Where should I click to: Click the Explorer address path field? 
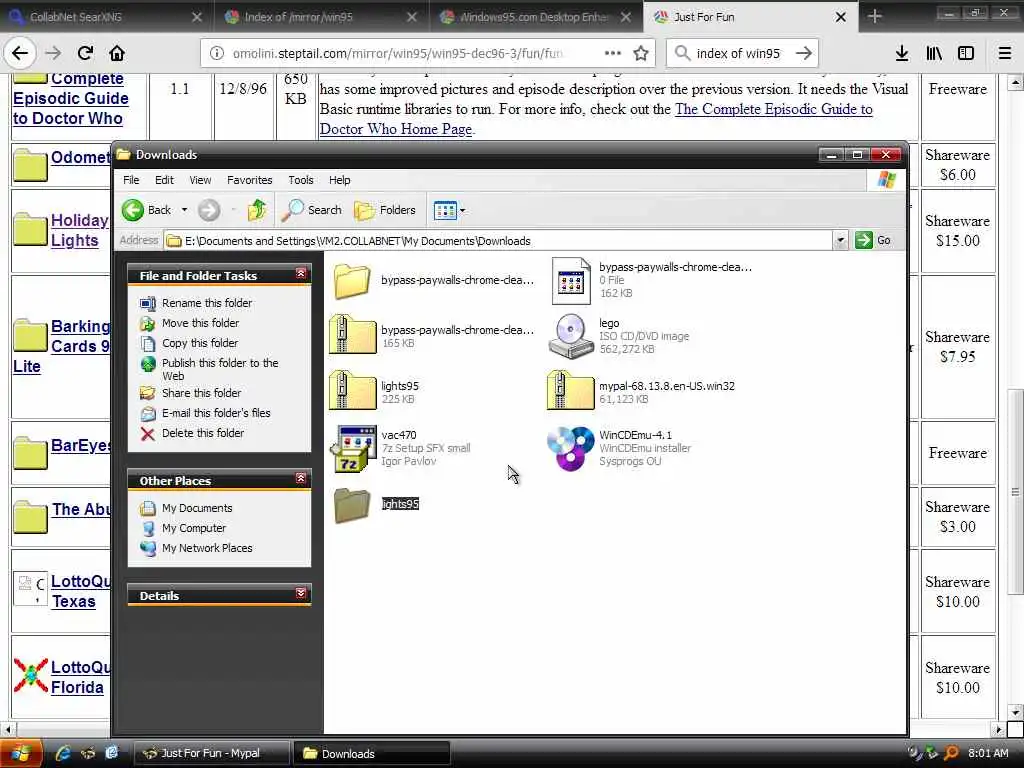[499, 241]
